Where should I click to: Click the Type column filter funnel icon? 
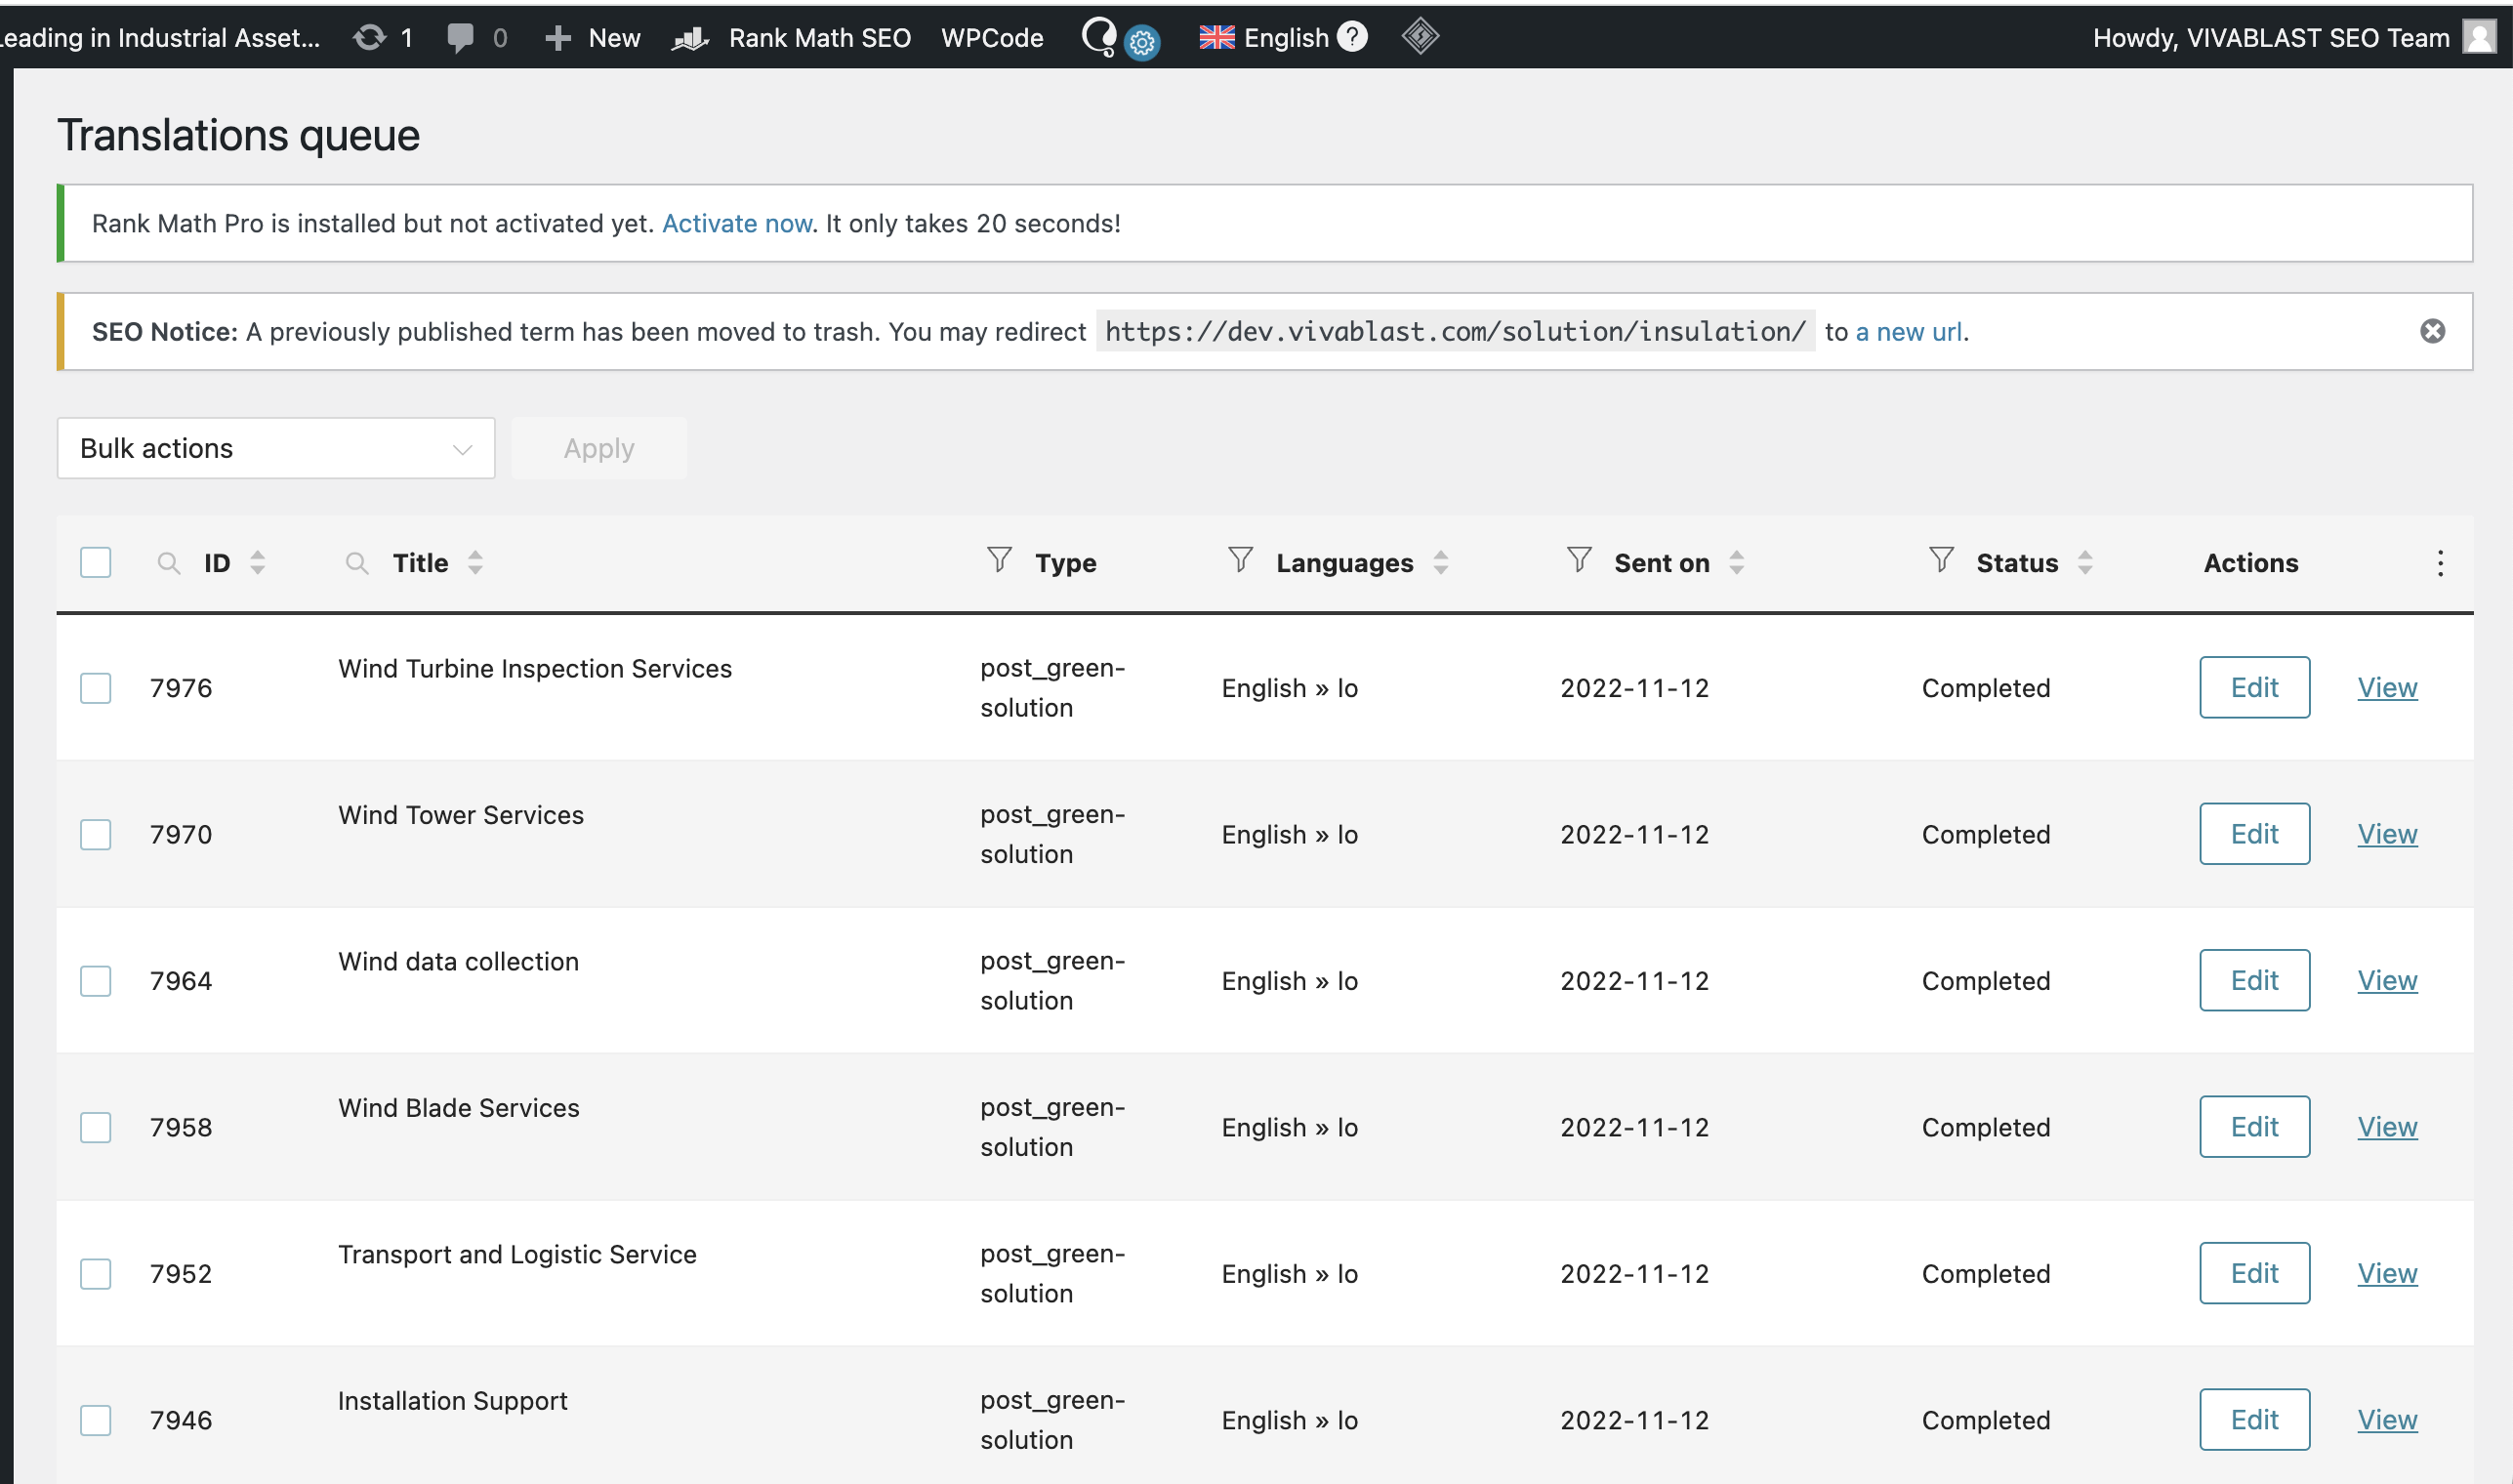click(x=999, y=560)
